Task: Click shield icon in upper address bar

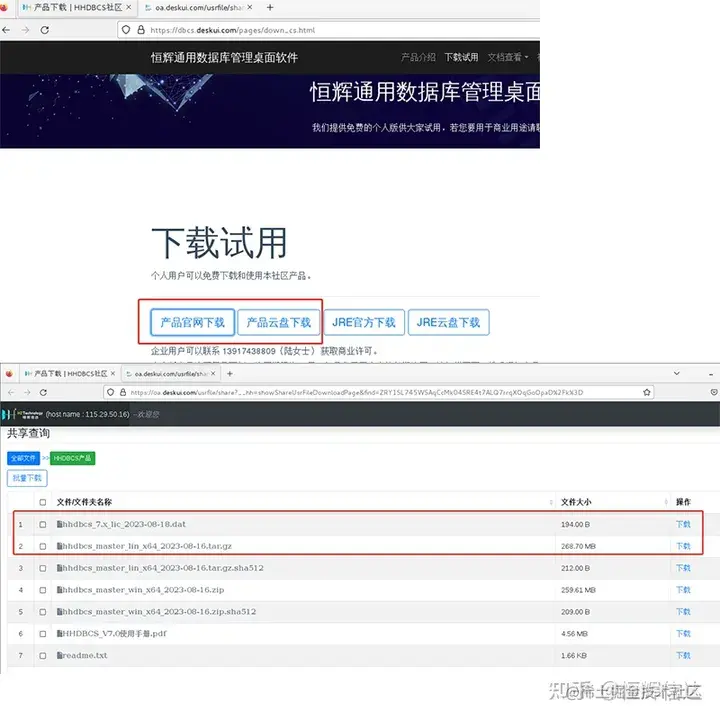Action: (126, 30)
